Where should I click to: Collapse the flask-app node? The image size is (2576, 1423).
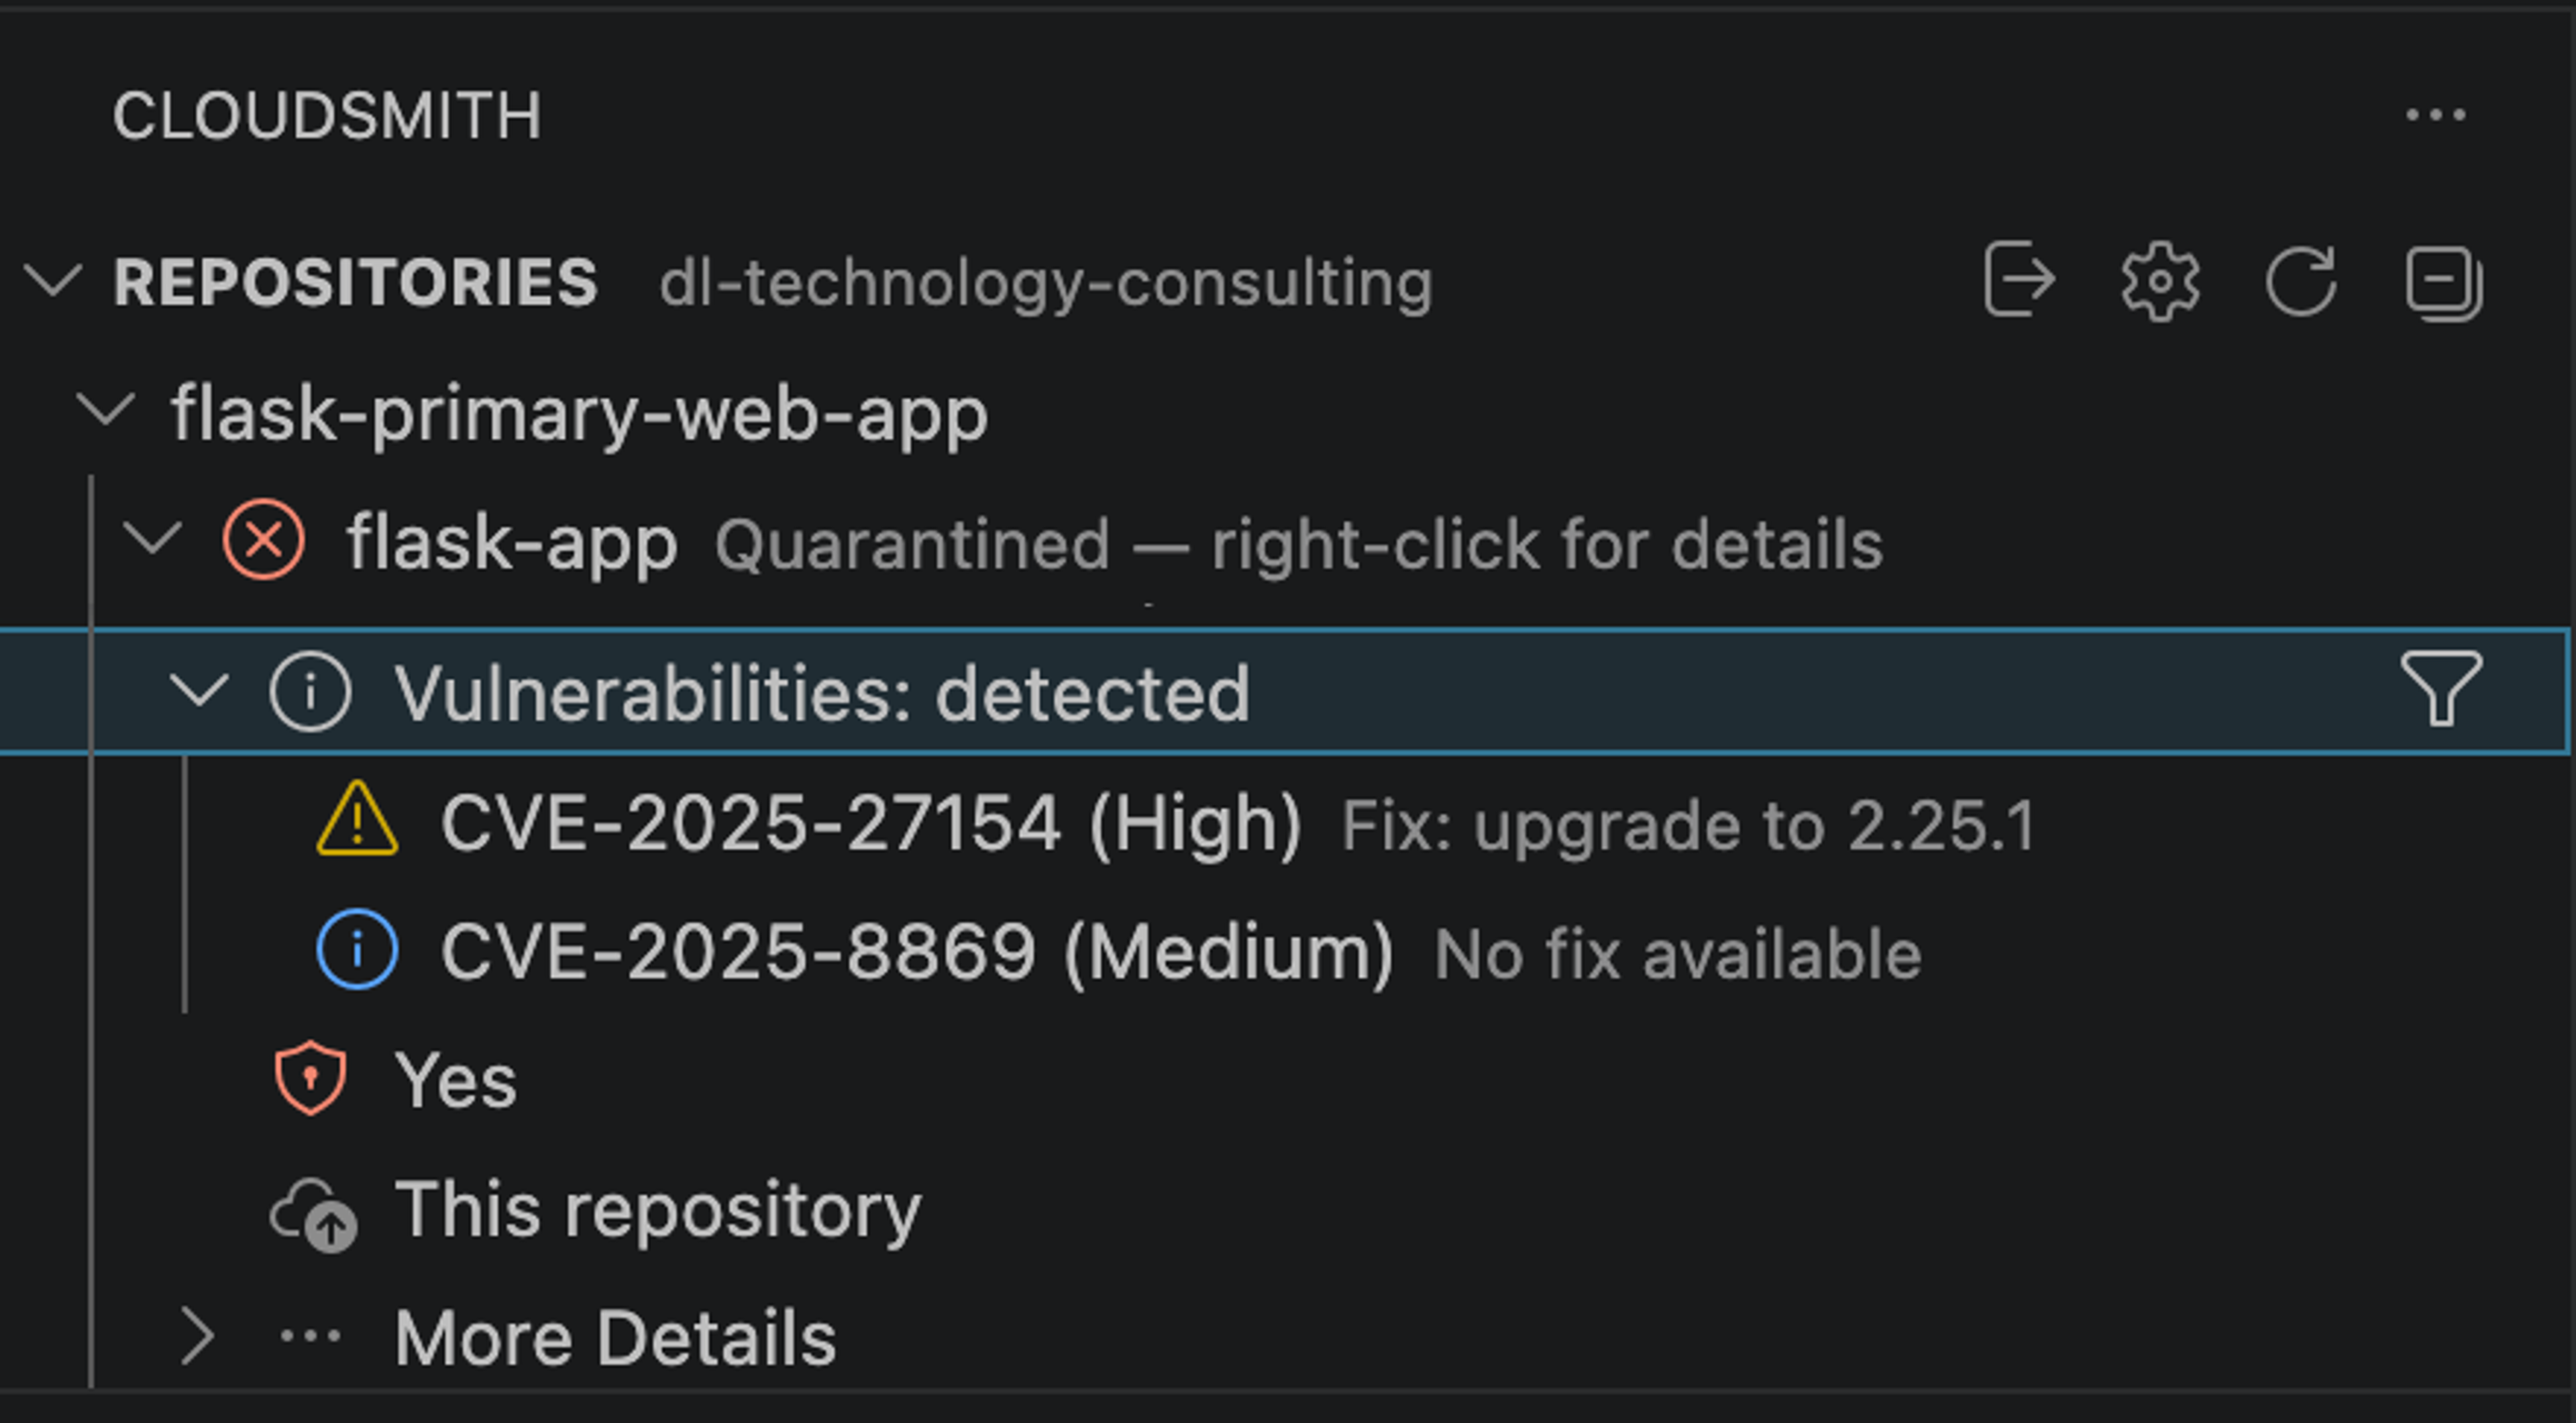tap(155, 541)
